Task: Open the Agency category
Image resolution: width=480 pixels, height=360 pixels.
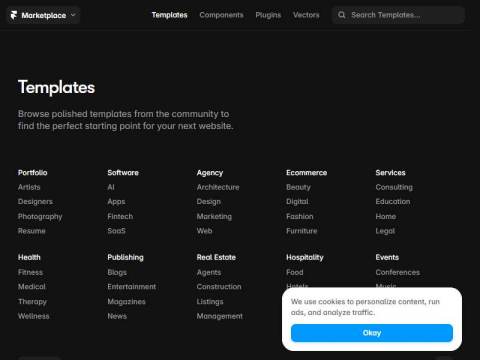Action: point(210,173)
